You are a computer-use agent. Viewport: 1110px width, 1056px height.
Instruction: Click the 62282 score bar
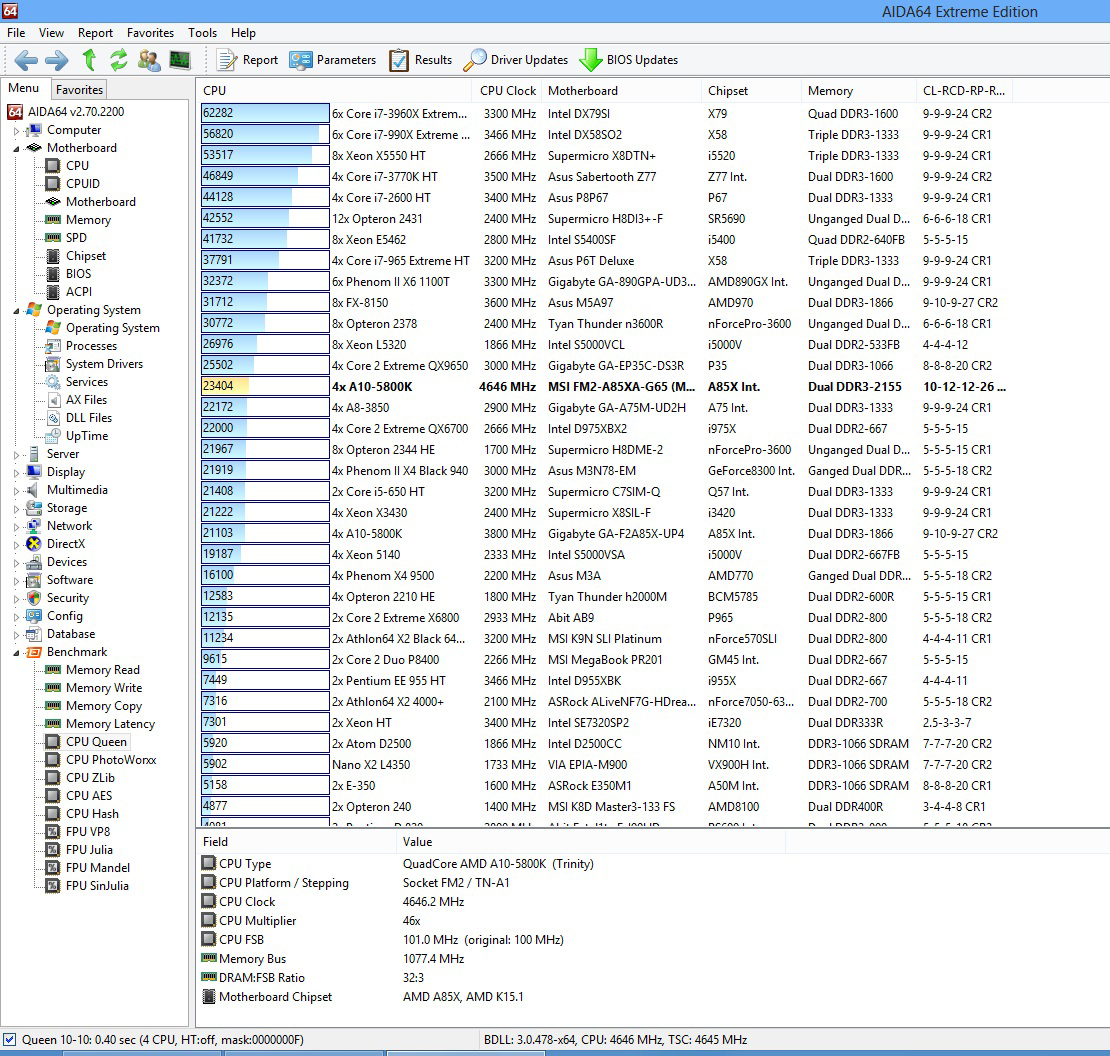point(265,113)
